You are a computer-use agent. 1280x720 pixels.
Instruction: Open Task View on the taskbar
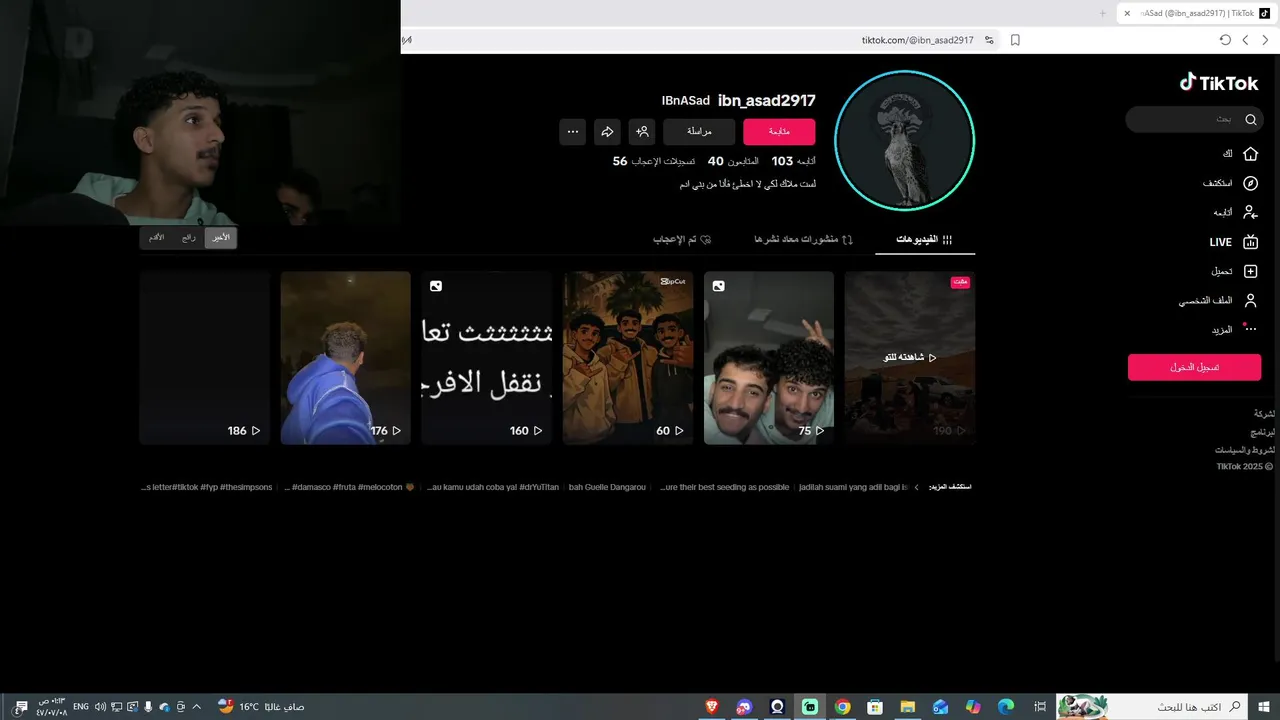click(x=1039, y=707)
